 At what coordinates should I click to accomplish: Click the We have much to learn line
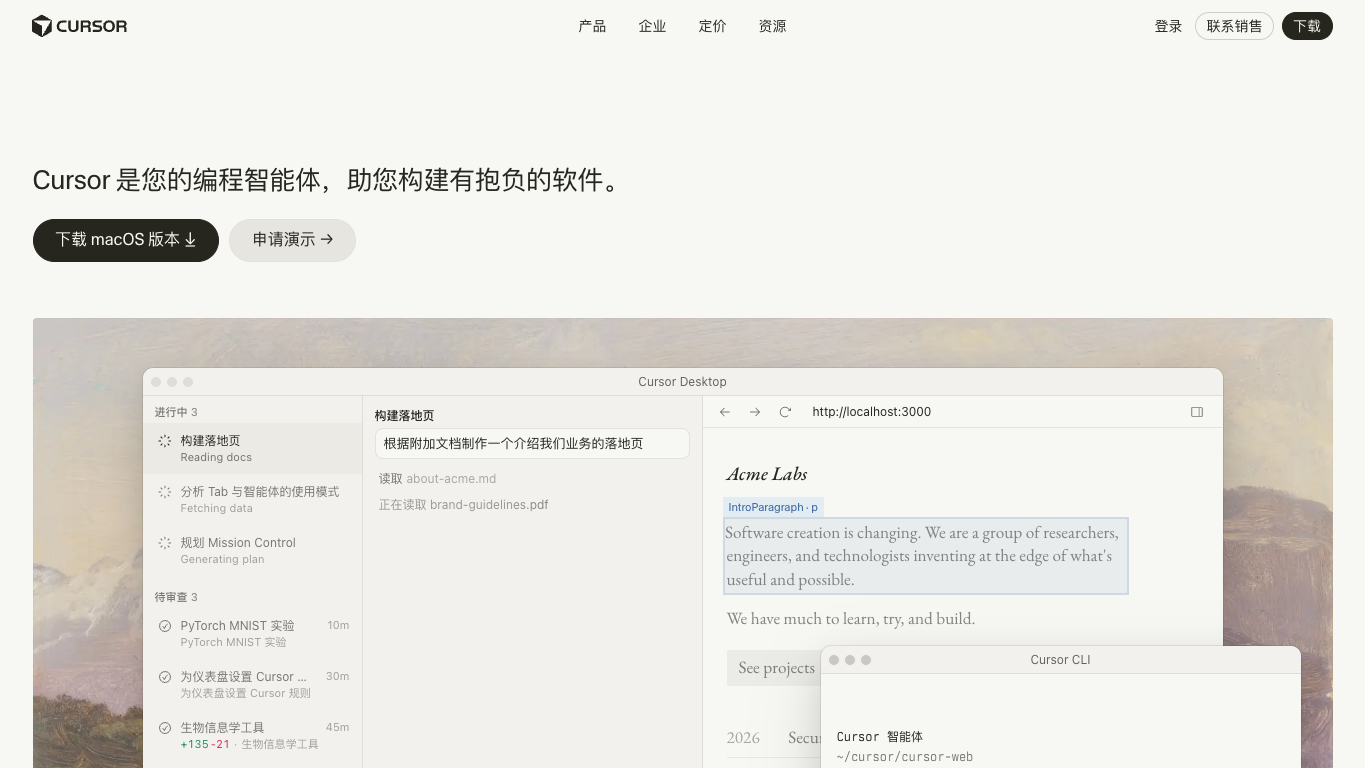pyautogui.click(x=851, y=619)
